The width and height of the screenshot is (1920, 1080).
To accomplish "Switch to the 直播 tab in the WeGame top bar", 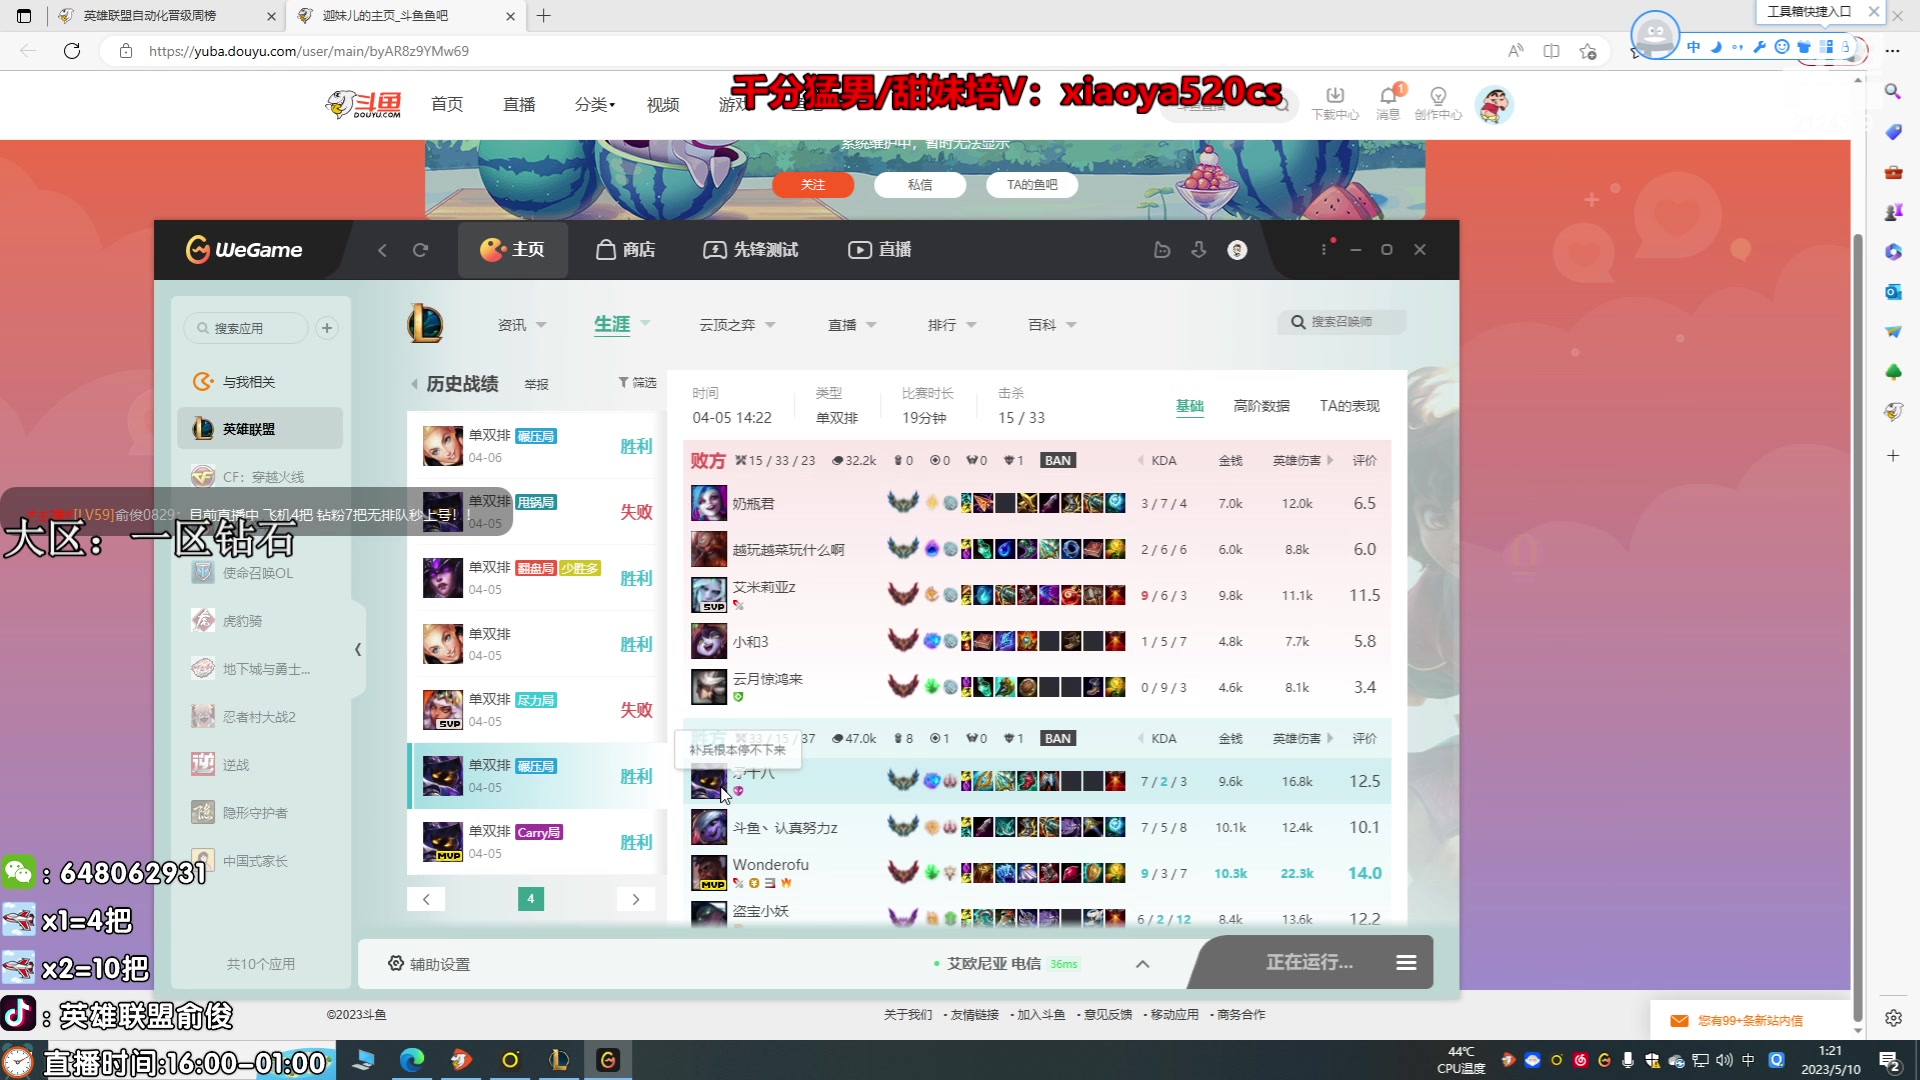I will coord(880,250).
